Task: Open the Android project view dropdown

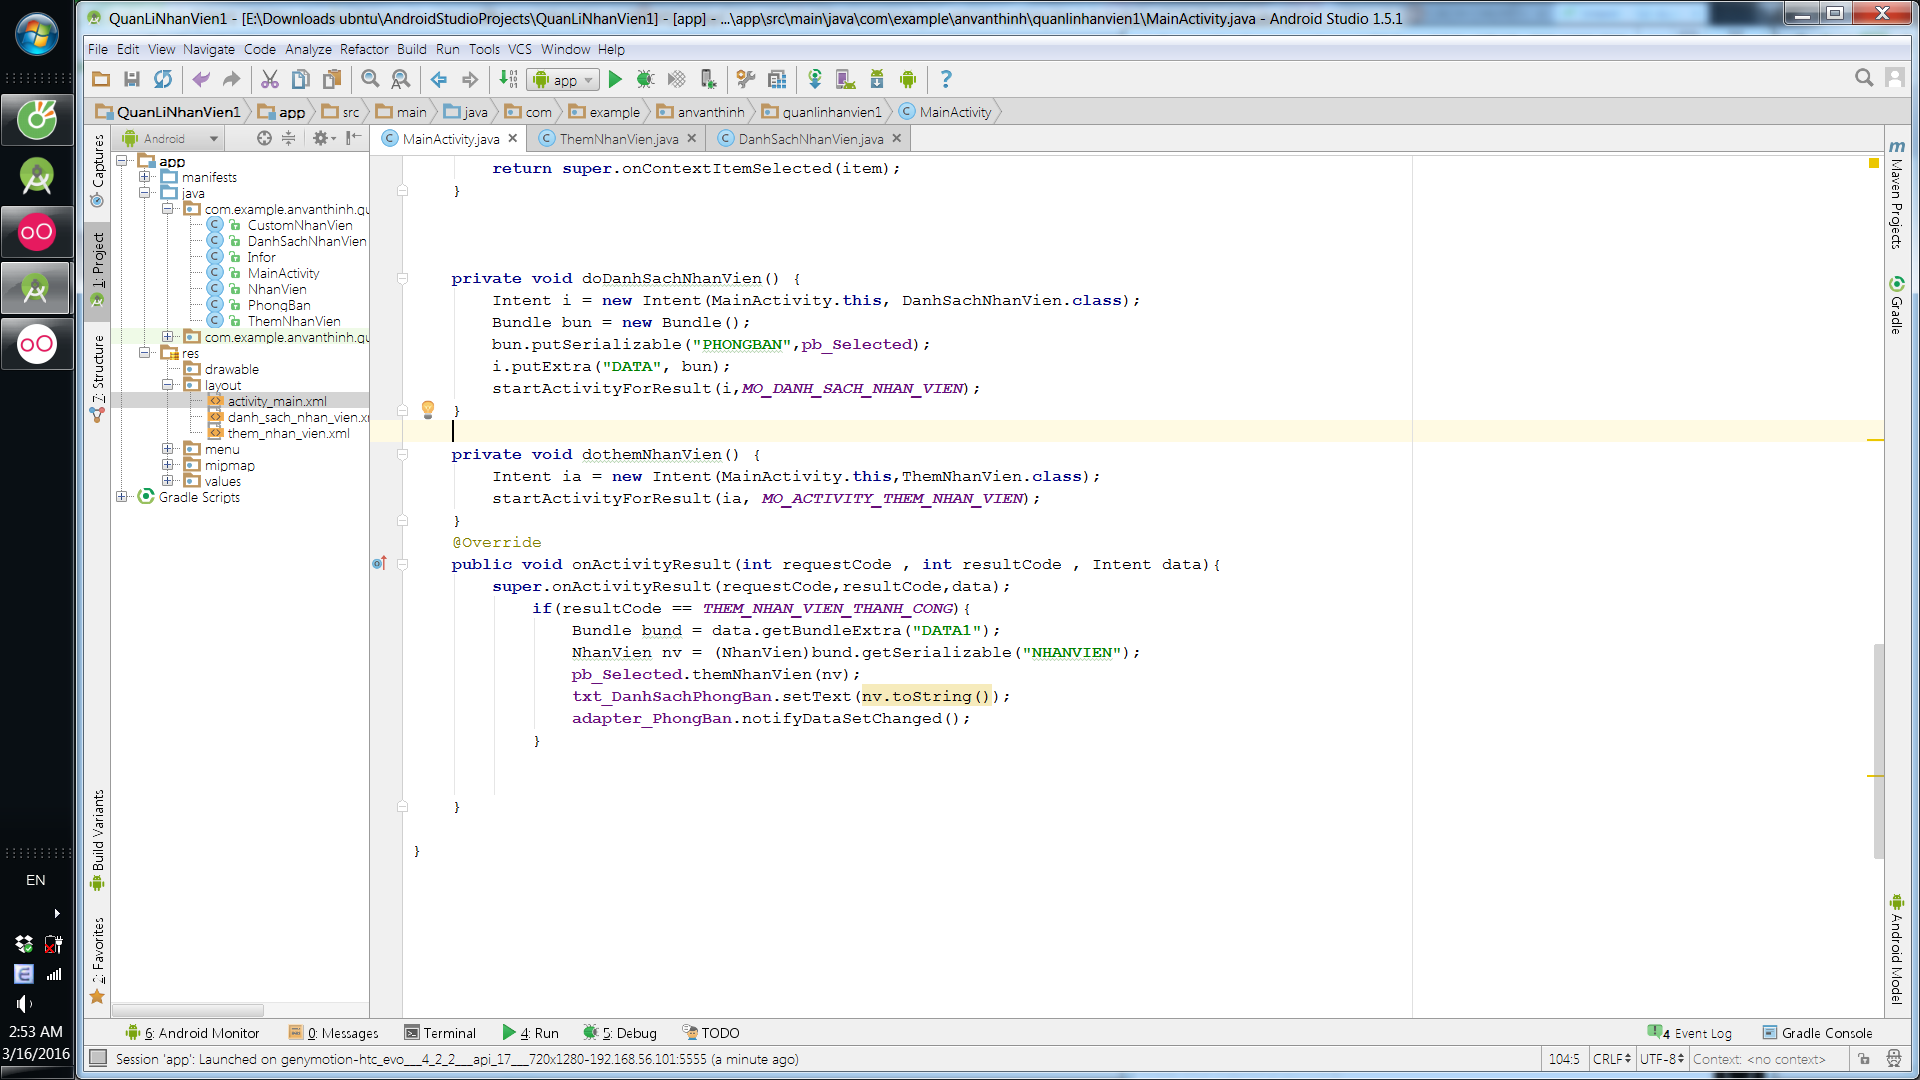Action: [170, 138]
